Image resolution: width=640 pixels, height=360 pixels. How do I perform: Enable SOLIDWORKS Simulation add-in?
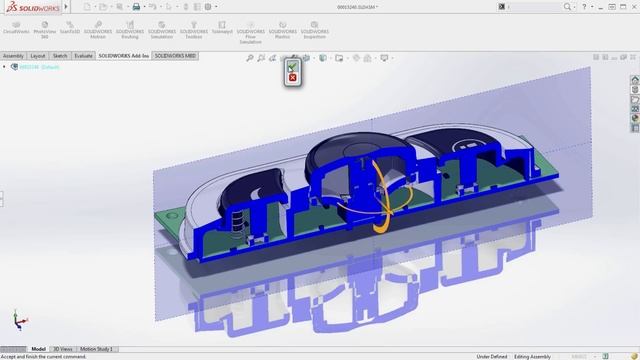[x=162, y=30]
